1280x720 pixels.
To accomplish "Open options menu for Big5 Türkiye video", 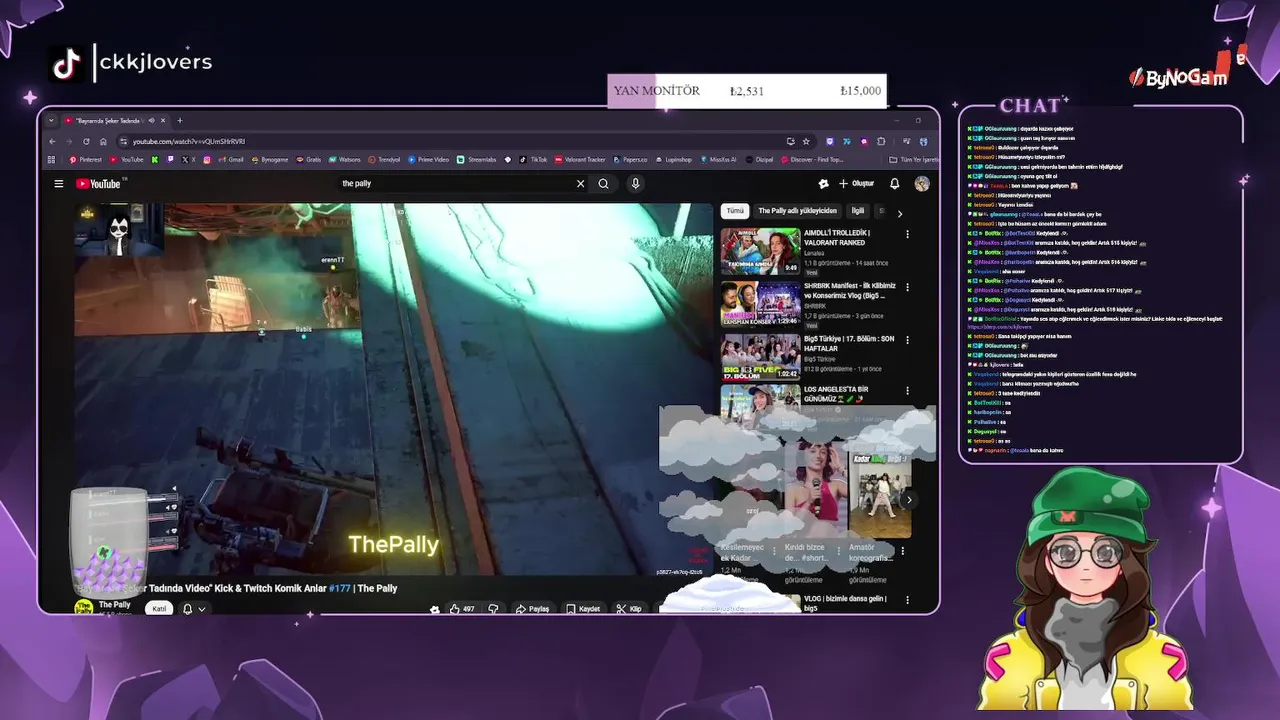I will pos(908,340).
